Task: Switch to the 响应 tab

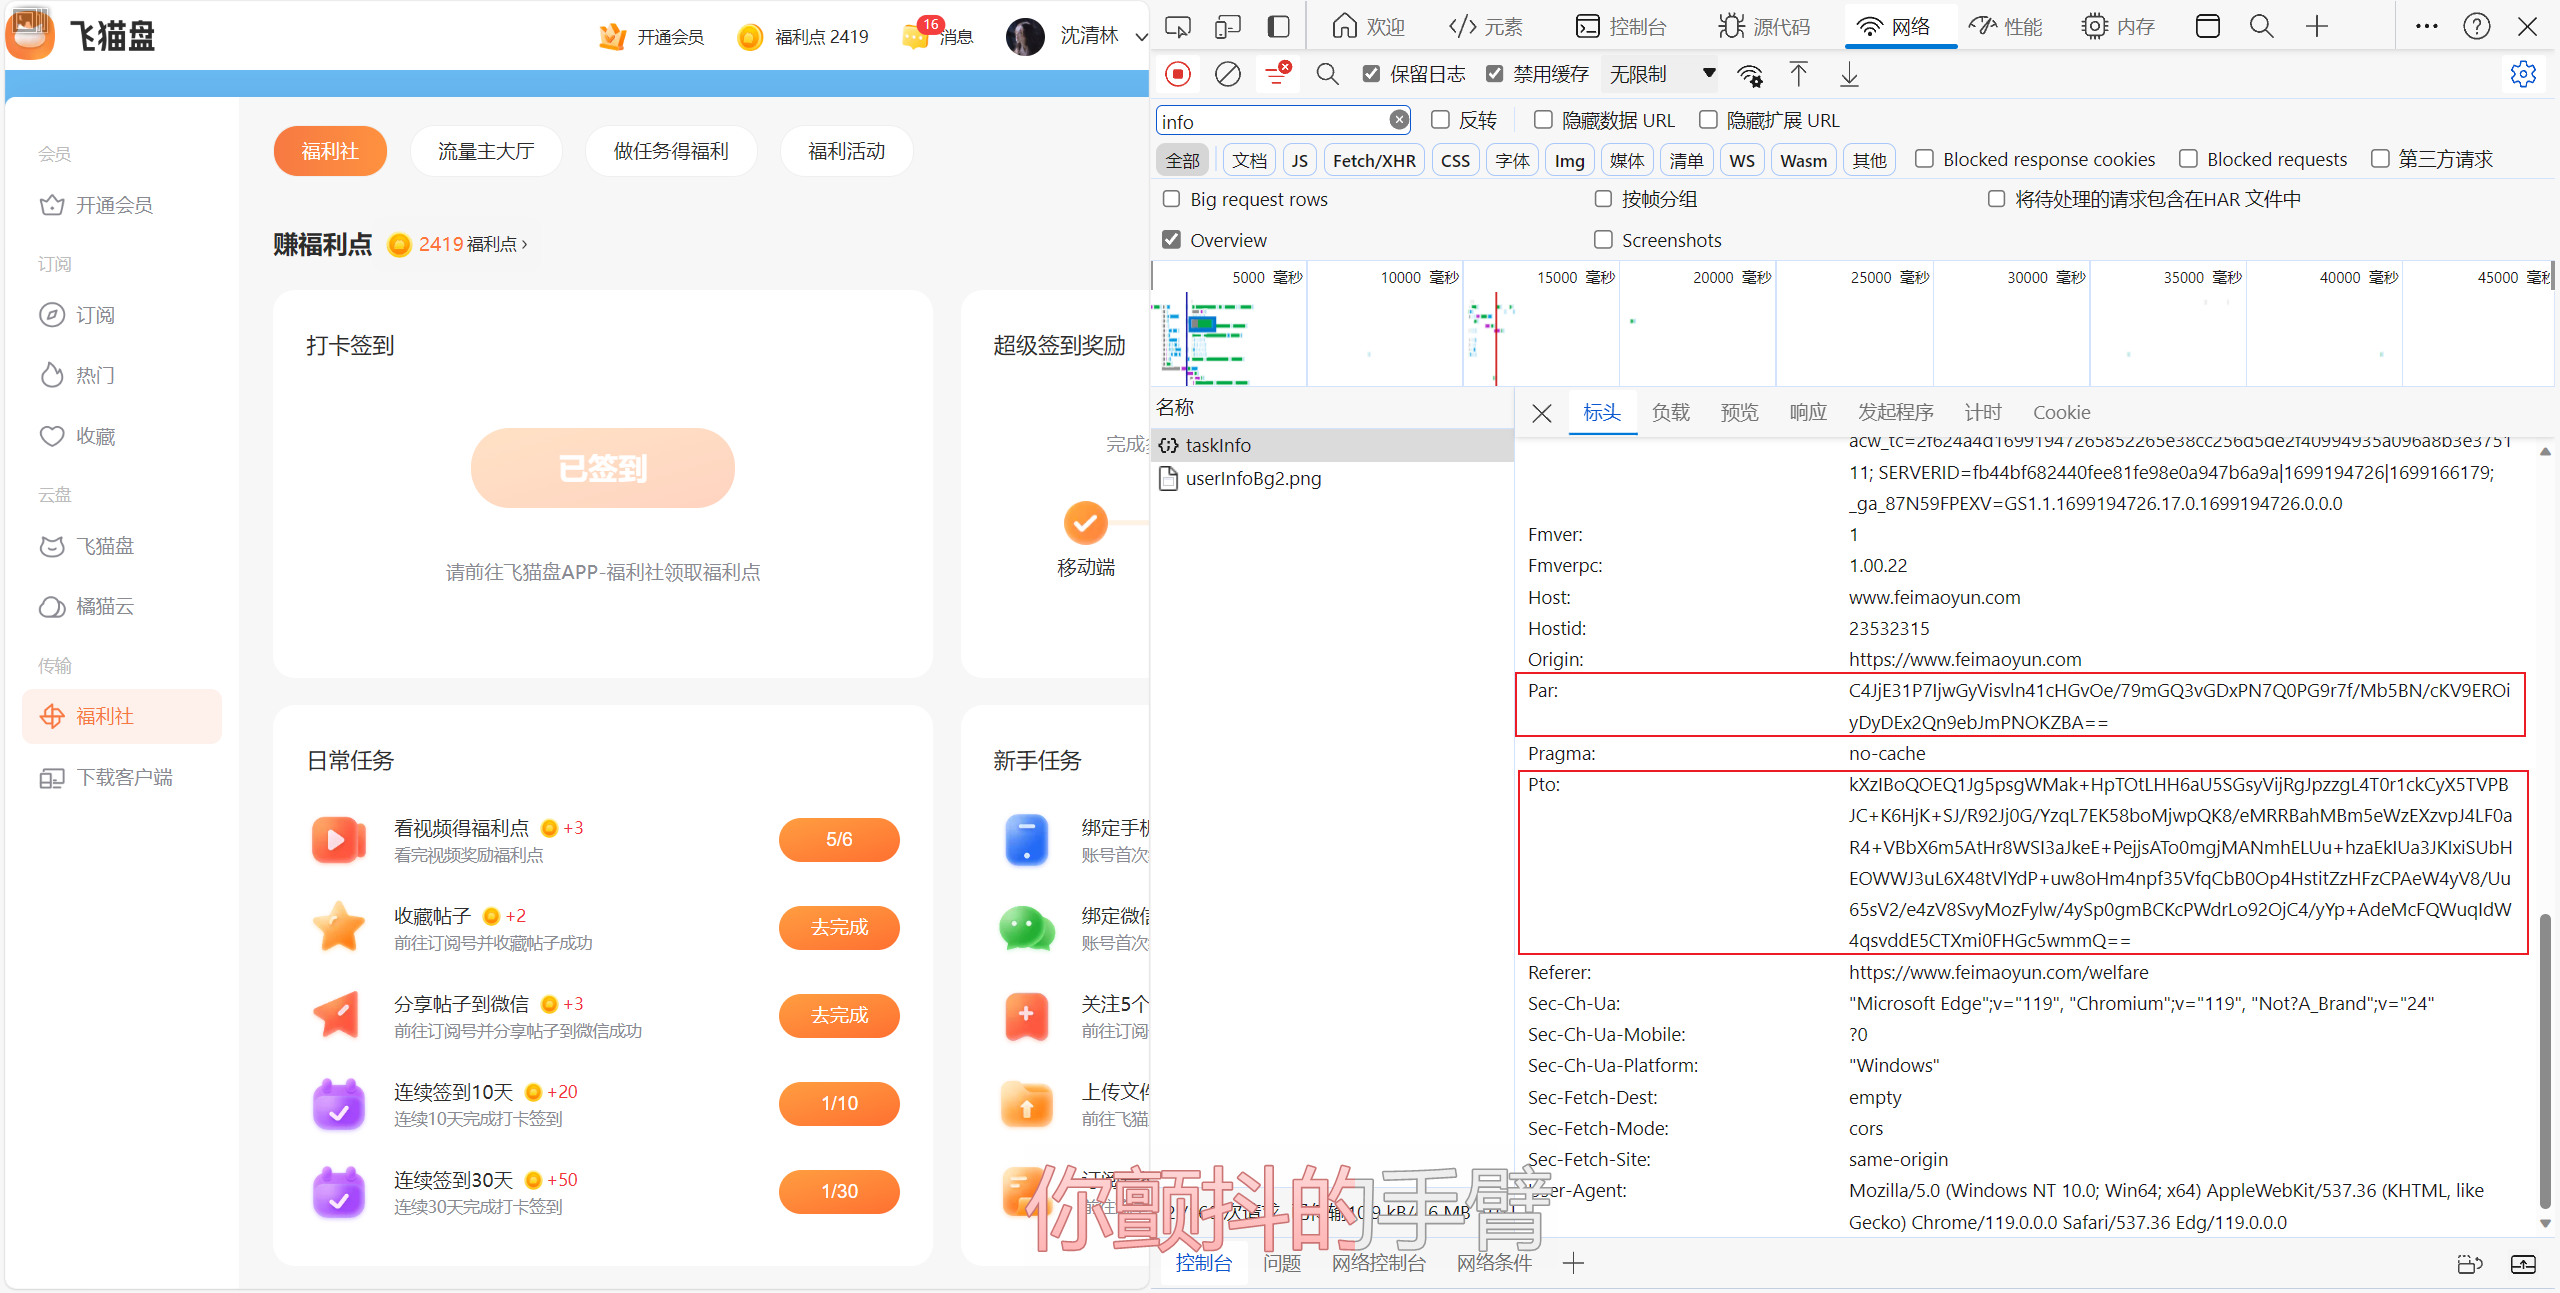Action: (1807, 412)
